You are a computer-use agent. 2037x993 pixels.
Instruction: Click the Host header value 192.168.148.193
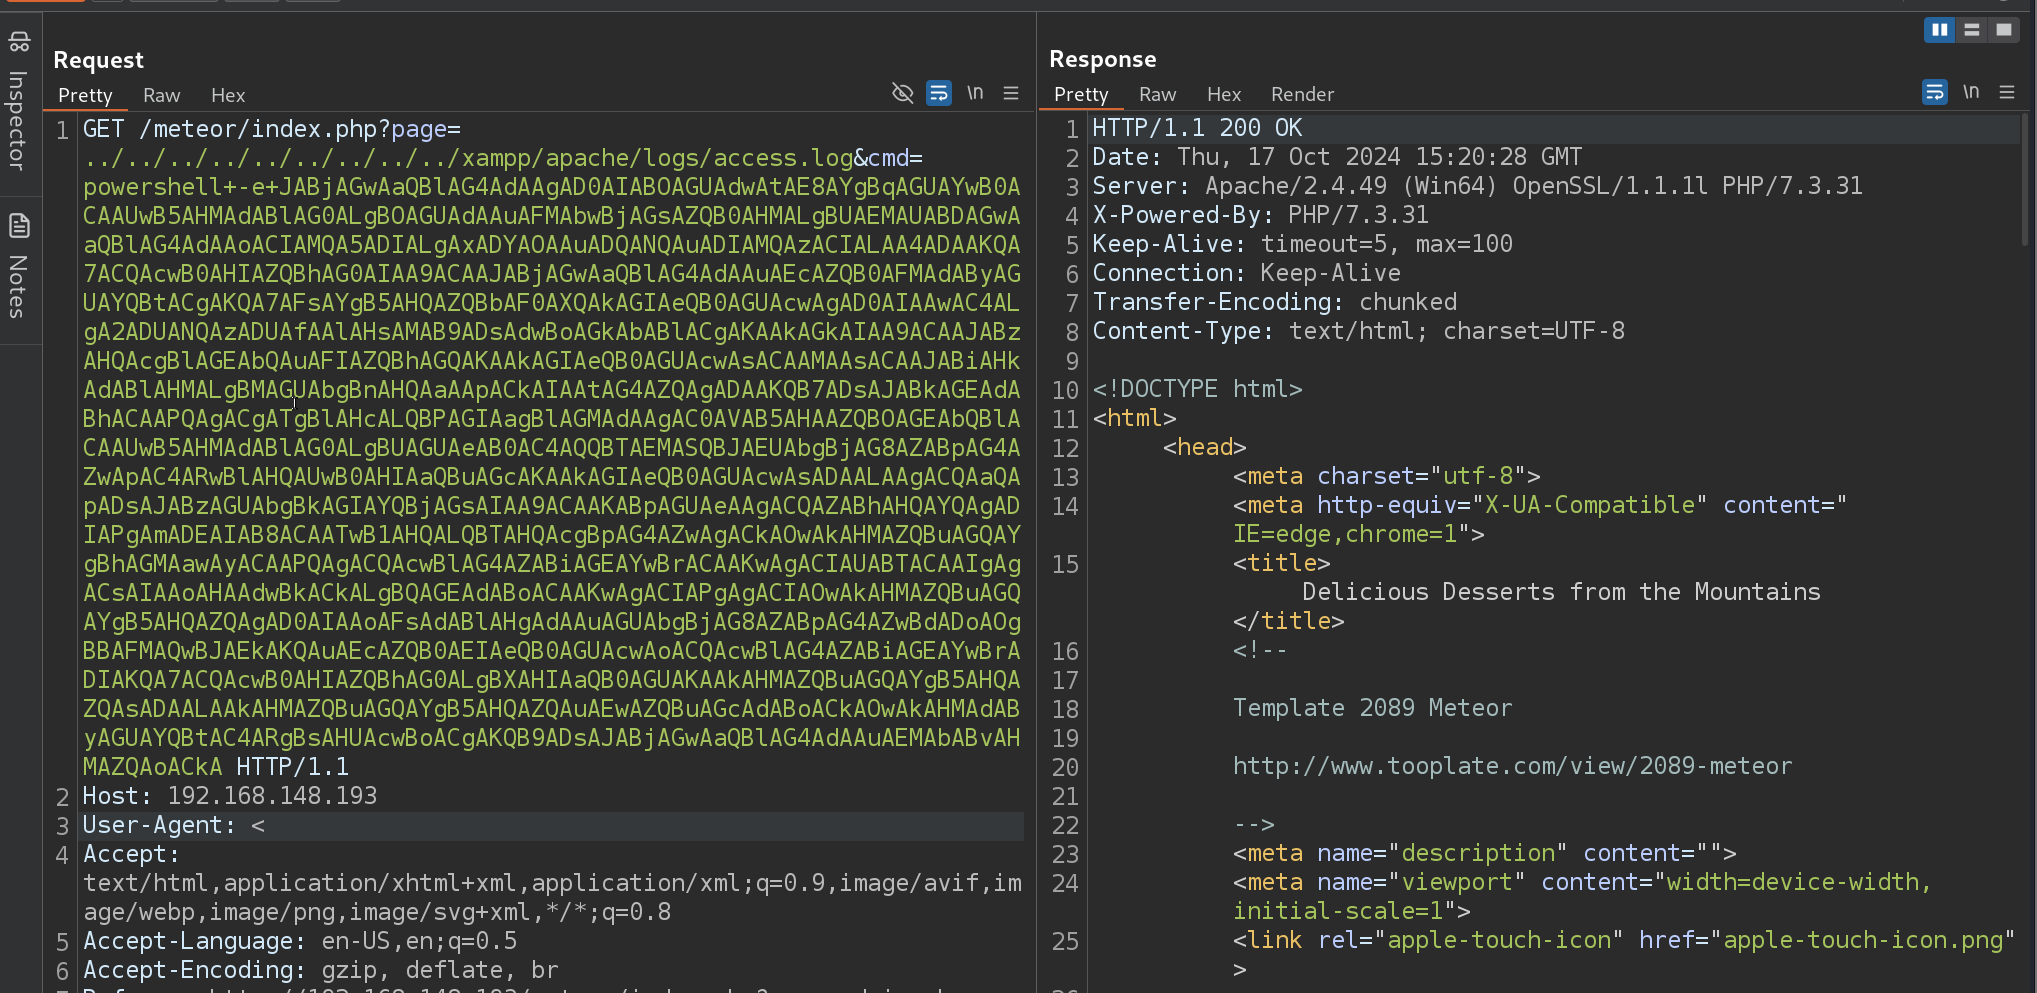pyautogui.click(x=272, y=796)
